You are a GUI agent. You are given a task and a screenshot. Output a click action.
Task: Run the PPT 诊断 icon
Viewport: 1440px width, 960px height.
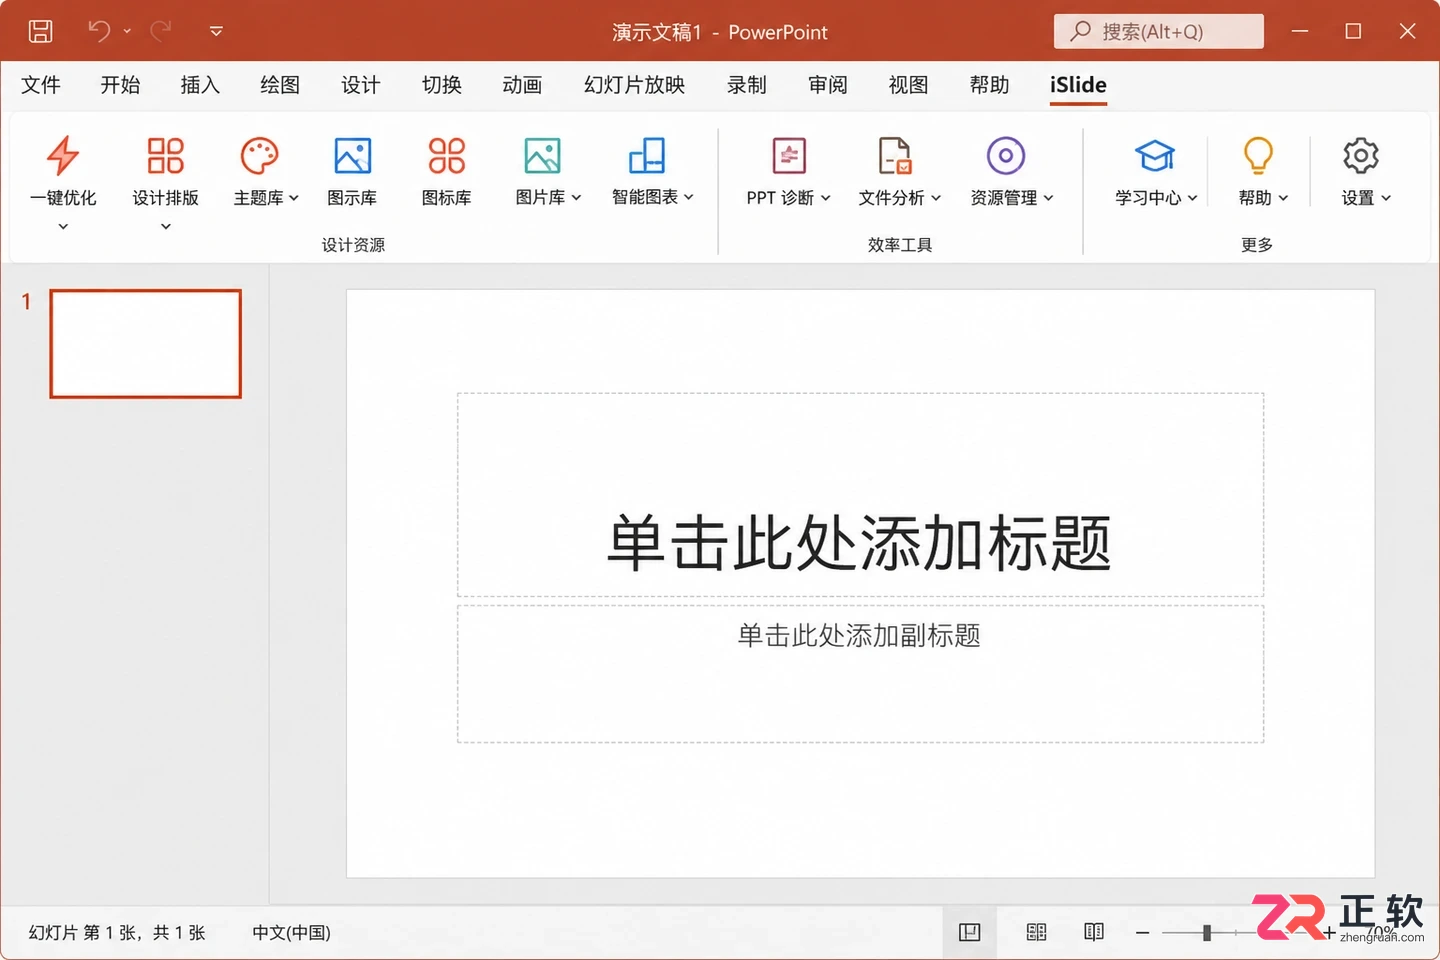pyautogui.click(x=789, y=156)
